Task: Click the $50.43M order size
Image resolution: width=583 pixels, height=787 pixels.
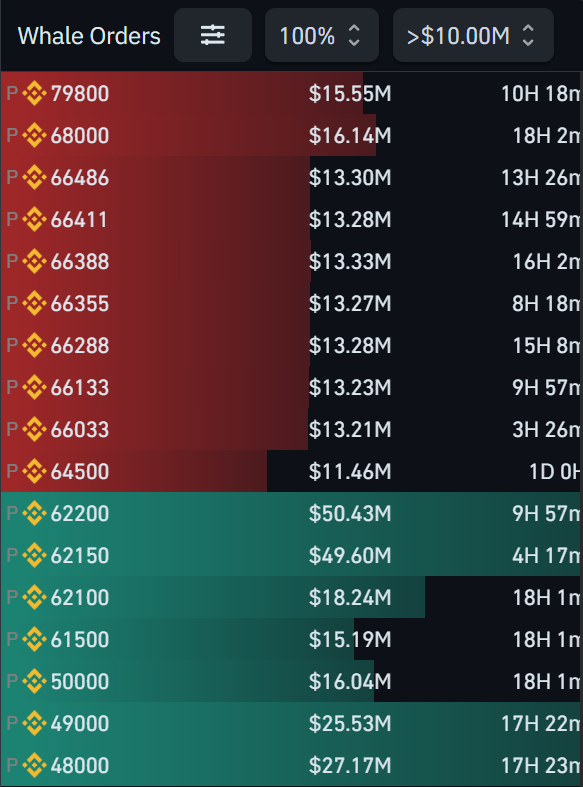Action: 350,514
